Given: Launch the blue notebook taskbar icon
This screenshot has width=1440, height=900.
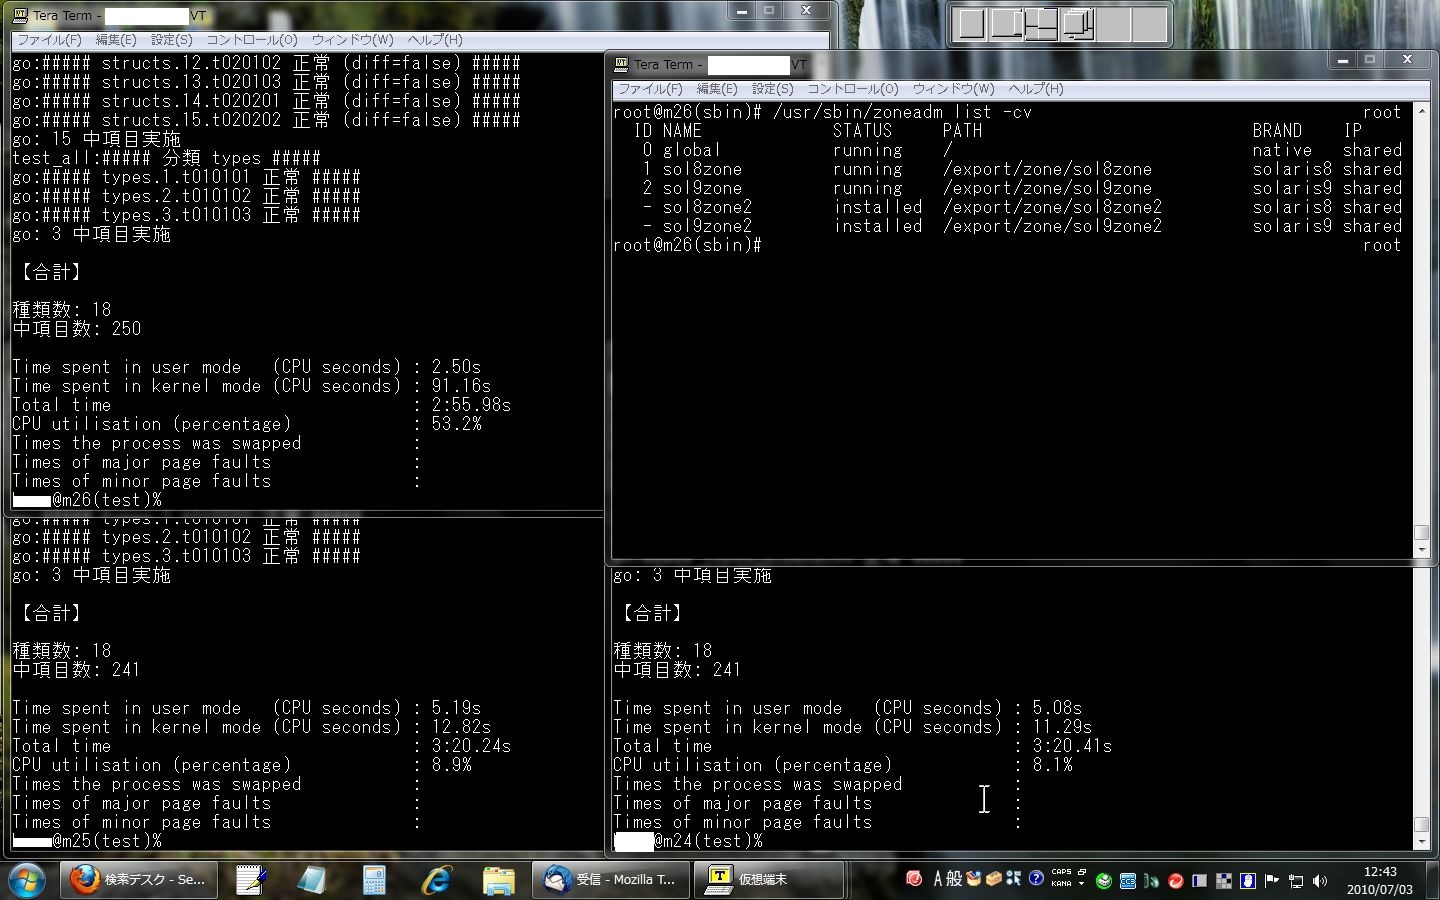Looking at the screenshot, I should pos(312,880).
